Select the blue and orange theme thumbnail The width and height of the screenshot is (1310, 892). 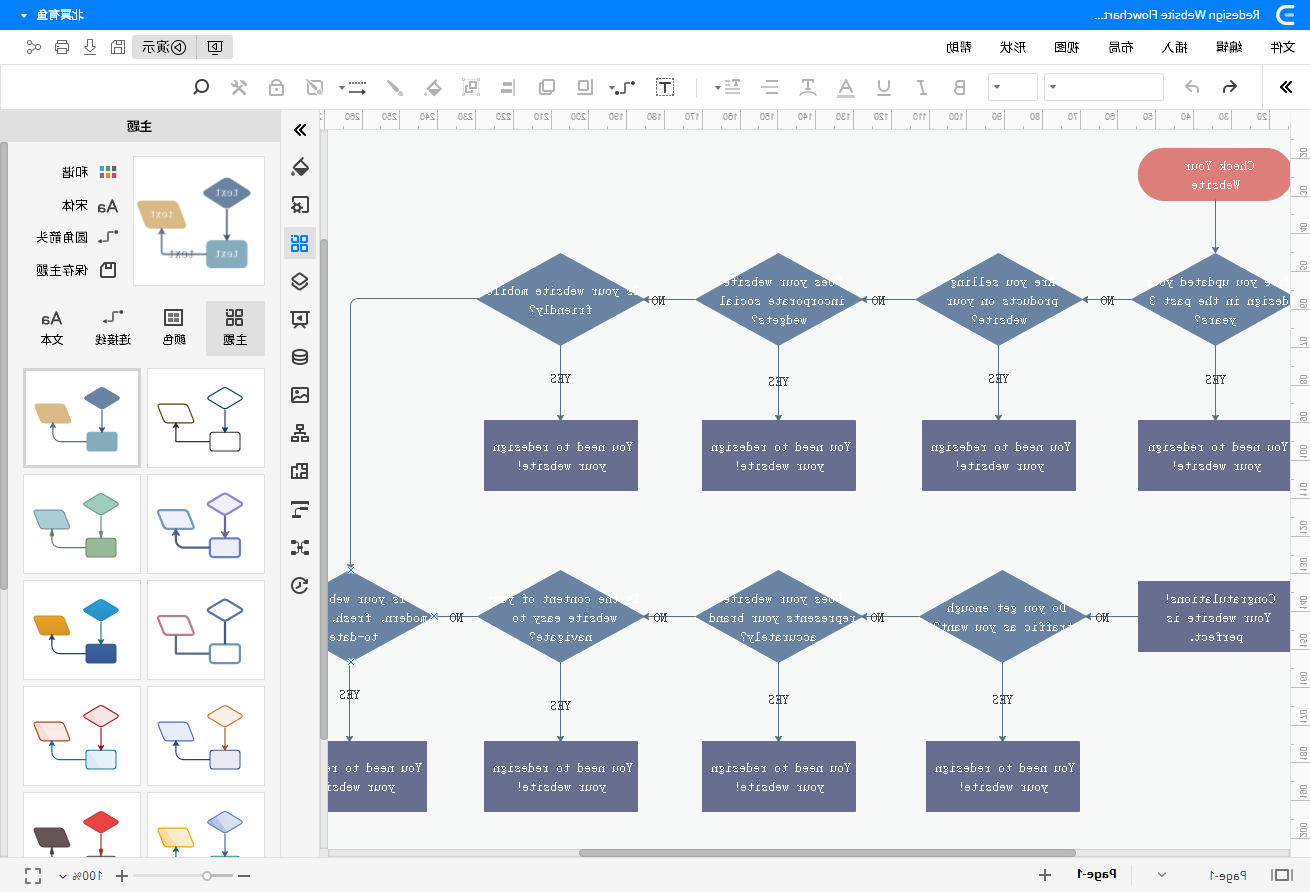pyautogui.click(x=82, y=630)
